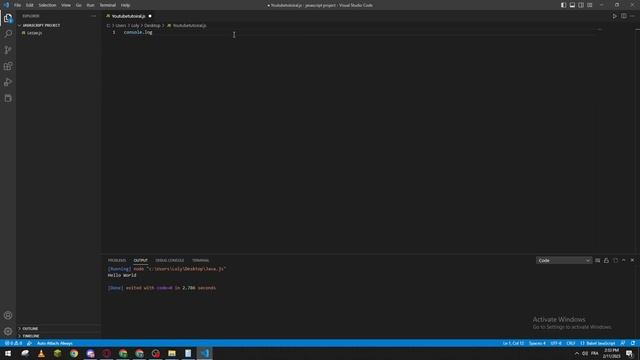Open the Extensions view
The height and width of the screenshot is (360, 640).
(x=8, y=66)
